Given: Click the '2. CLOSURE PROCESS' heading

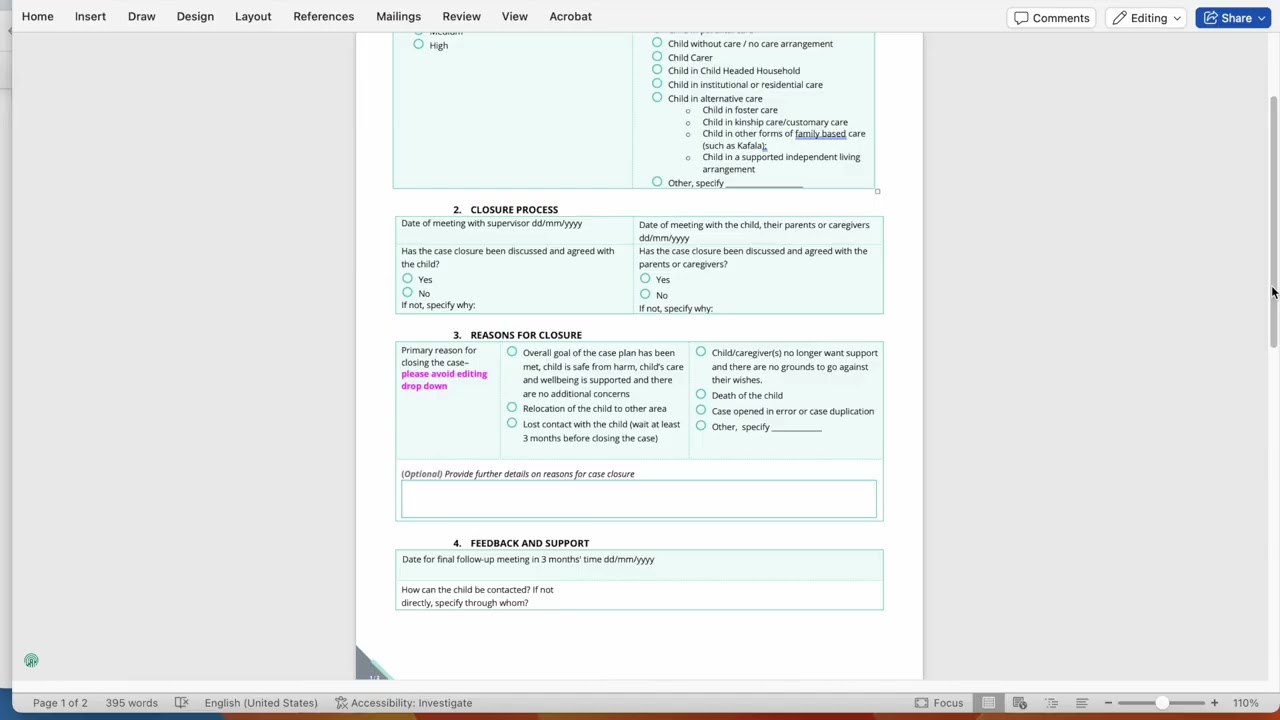Looking at the screenshot, I should [505, 209].
